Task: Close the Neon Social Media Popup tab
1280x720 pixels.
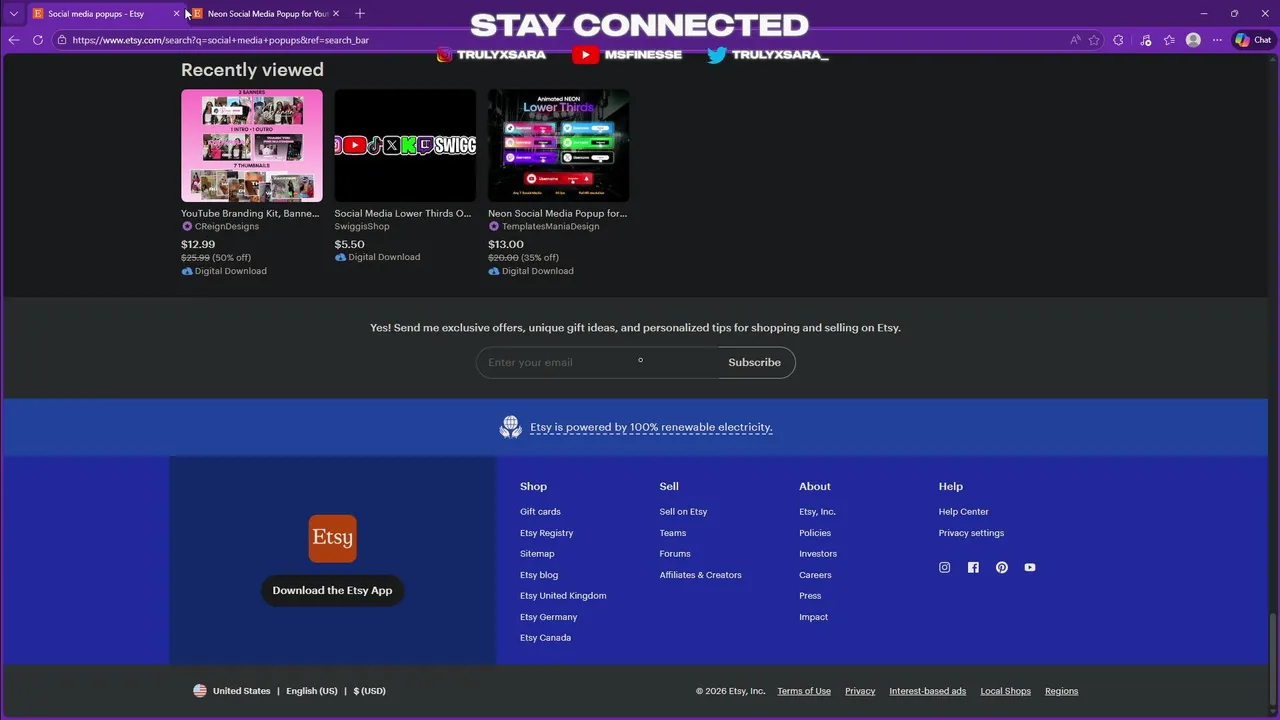Action: (336, 14)
